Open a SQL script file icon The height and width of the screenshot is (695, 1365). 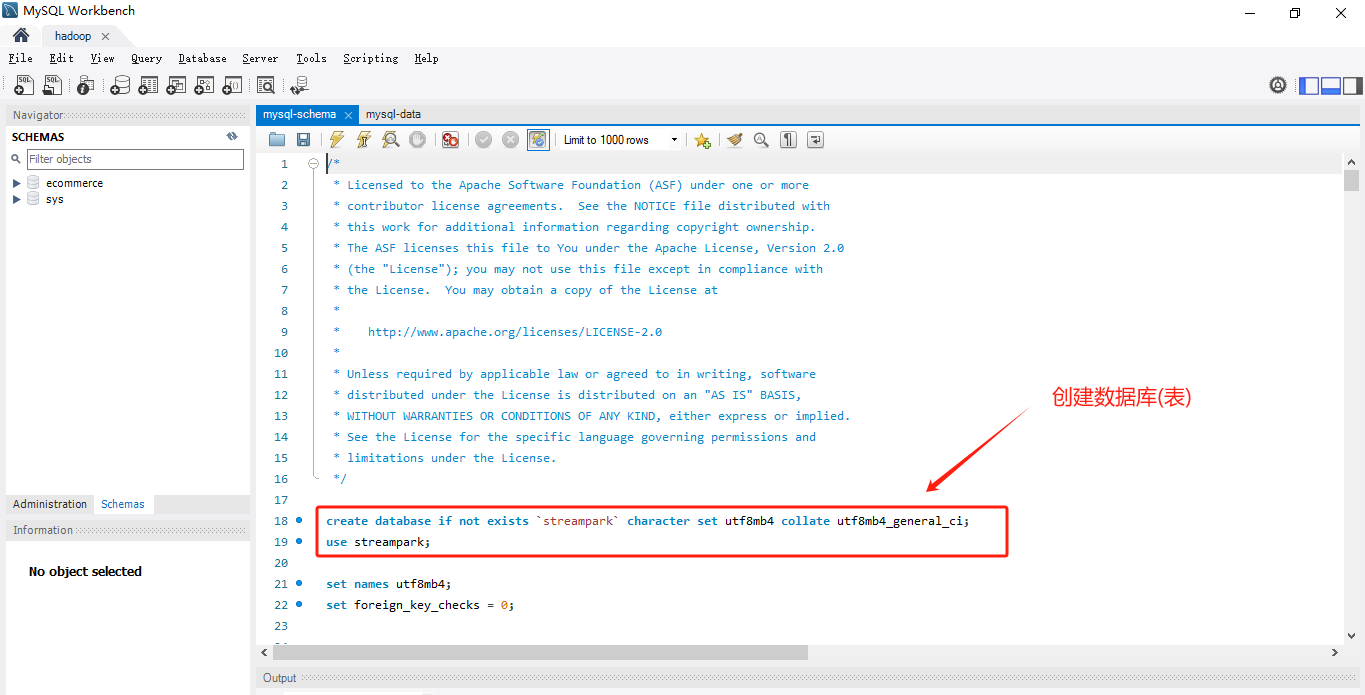click(x=52, y=86)
